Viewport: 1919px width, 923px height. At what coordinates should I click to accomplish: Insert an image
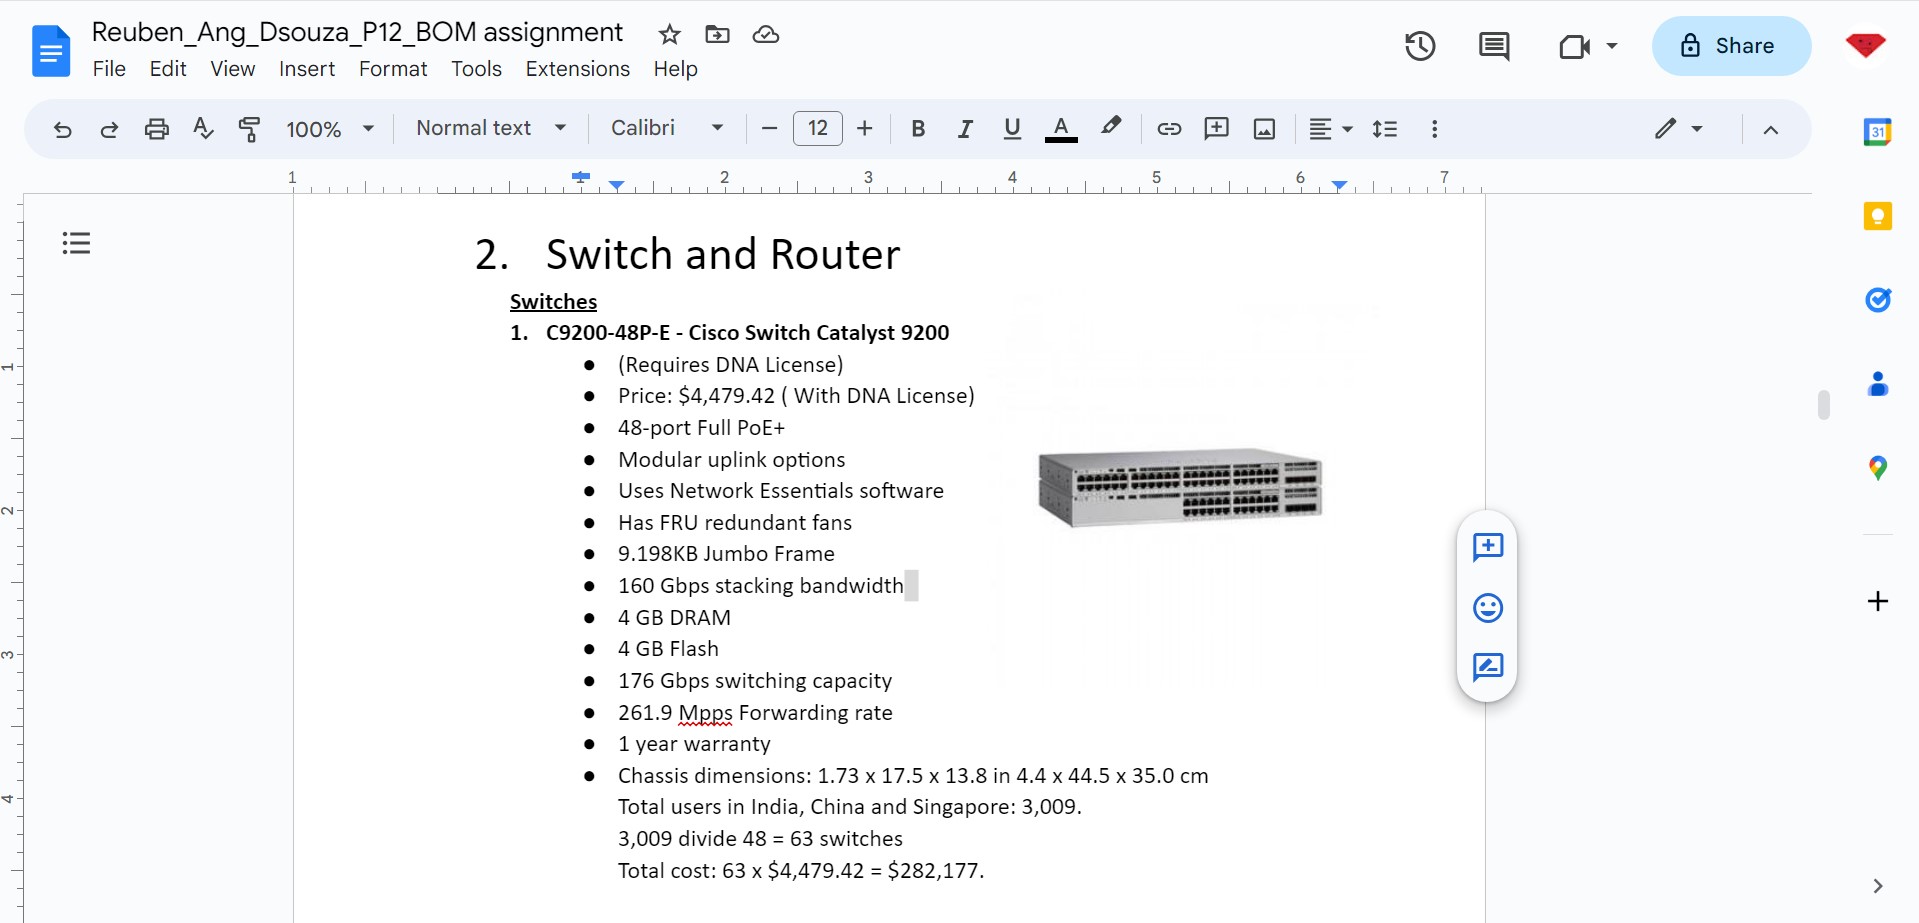[1265, 129]
